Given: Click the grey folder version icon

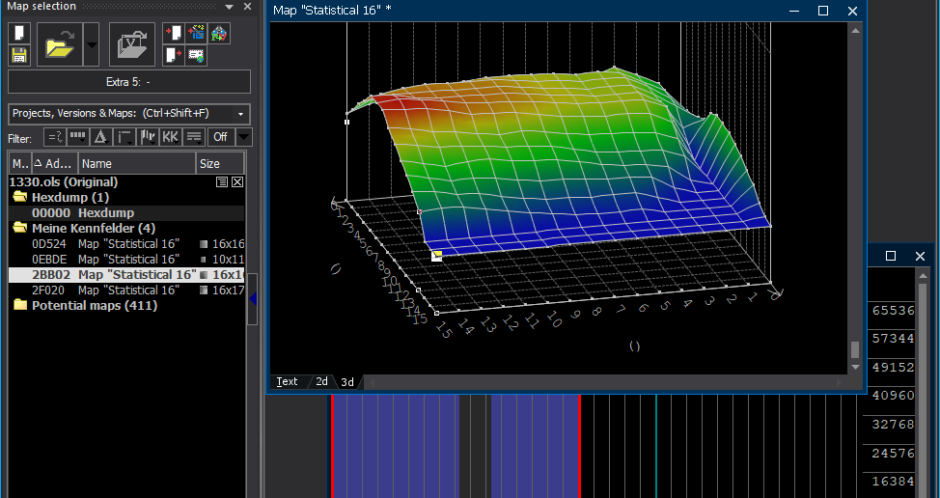Looking at the screenshot, I should pyautogui.click(x=131, y=44).
